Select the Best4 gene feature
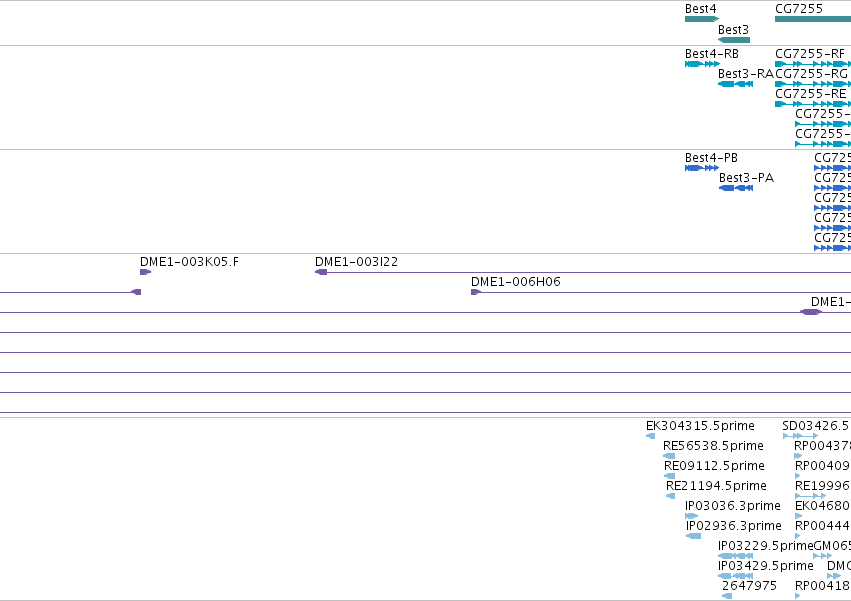 702,19
